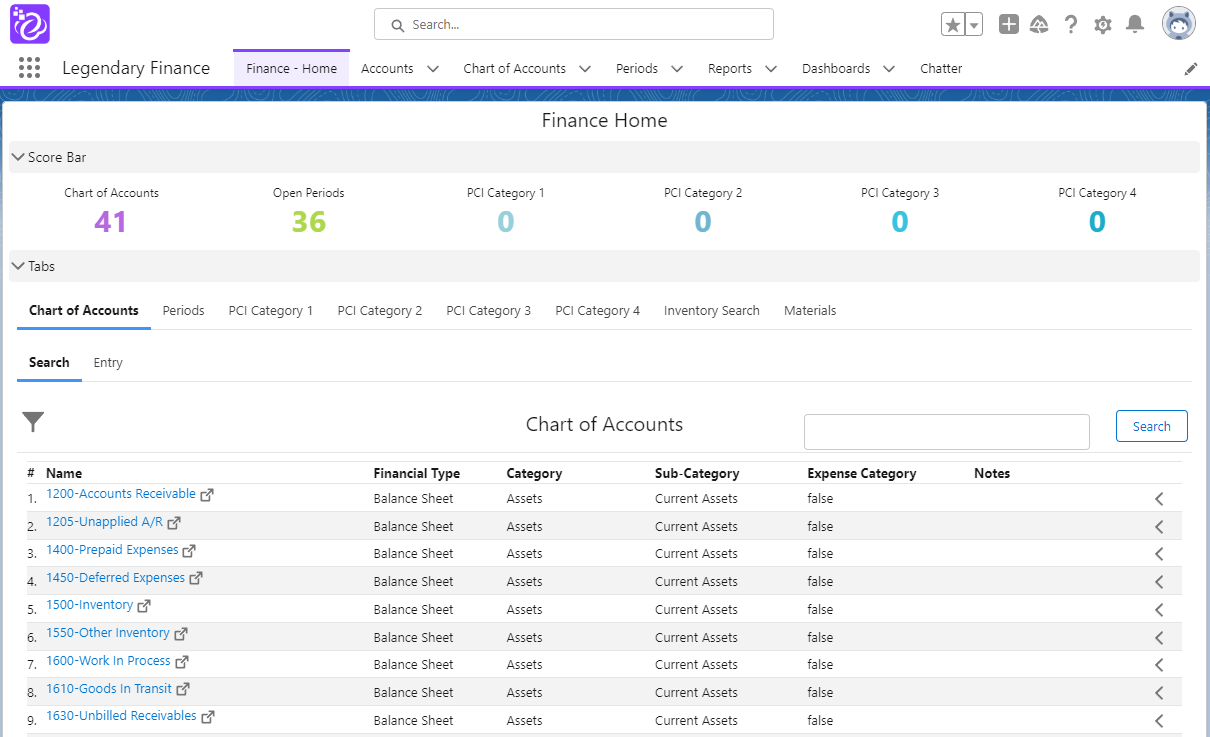This screenshot has height=737, width=1210.
Task: Click the edit navigation pencil icon
Action: pos(1190,69)
